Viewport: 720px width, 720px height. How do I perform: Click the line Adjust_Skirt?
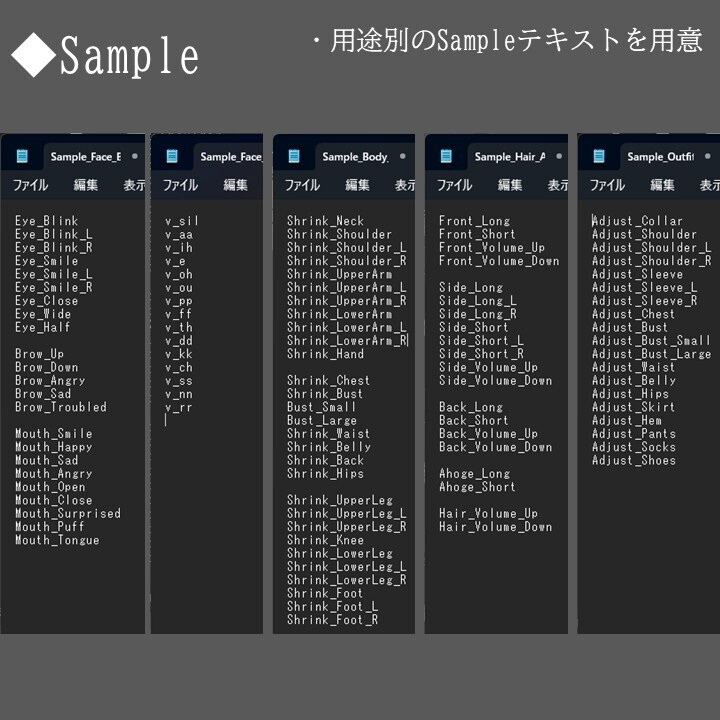coord(634,407)
